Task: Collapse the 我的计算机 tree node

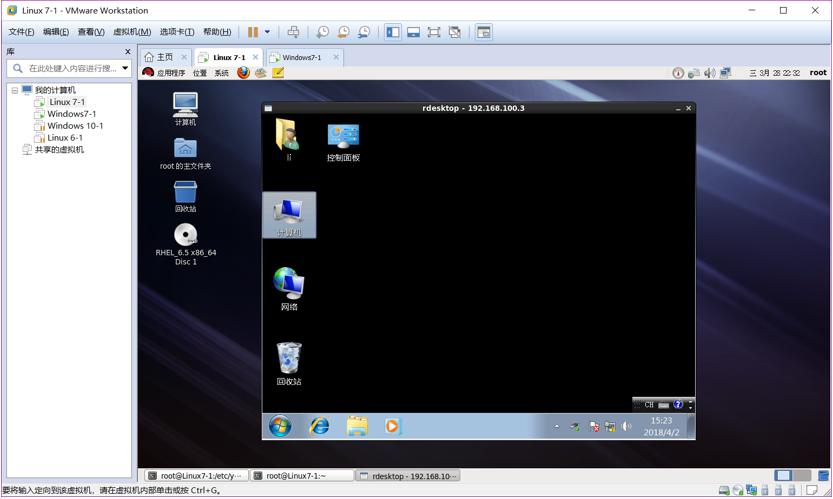Action: click(15, 90)
